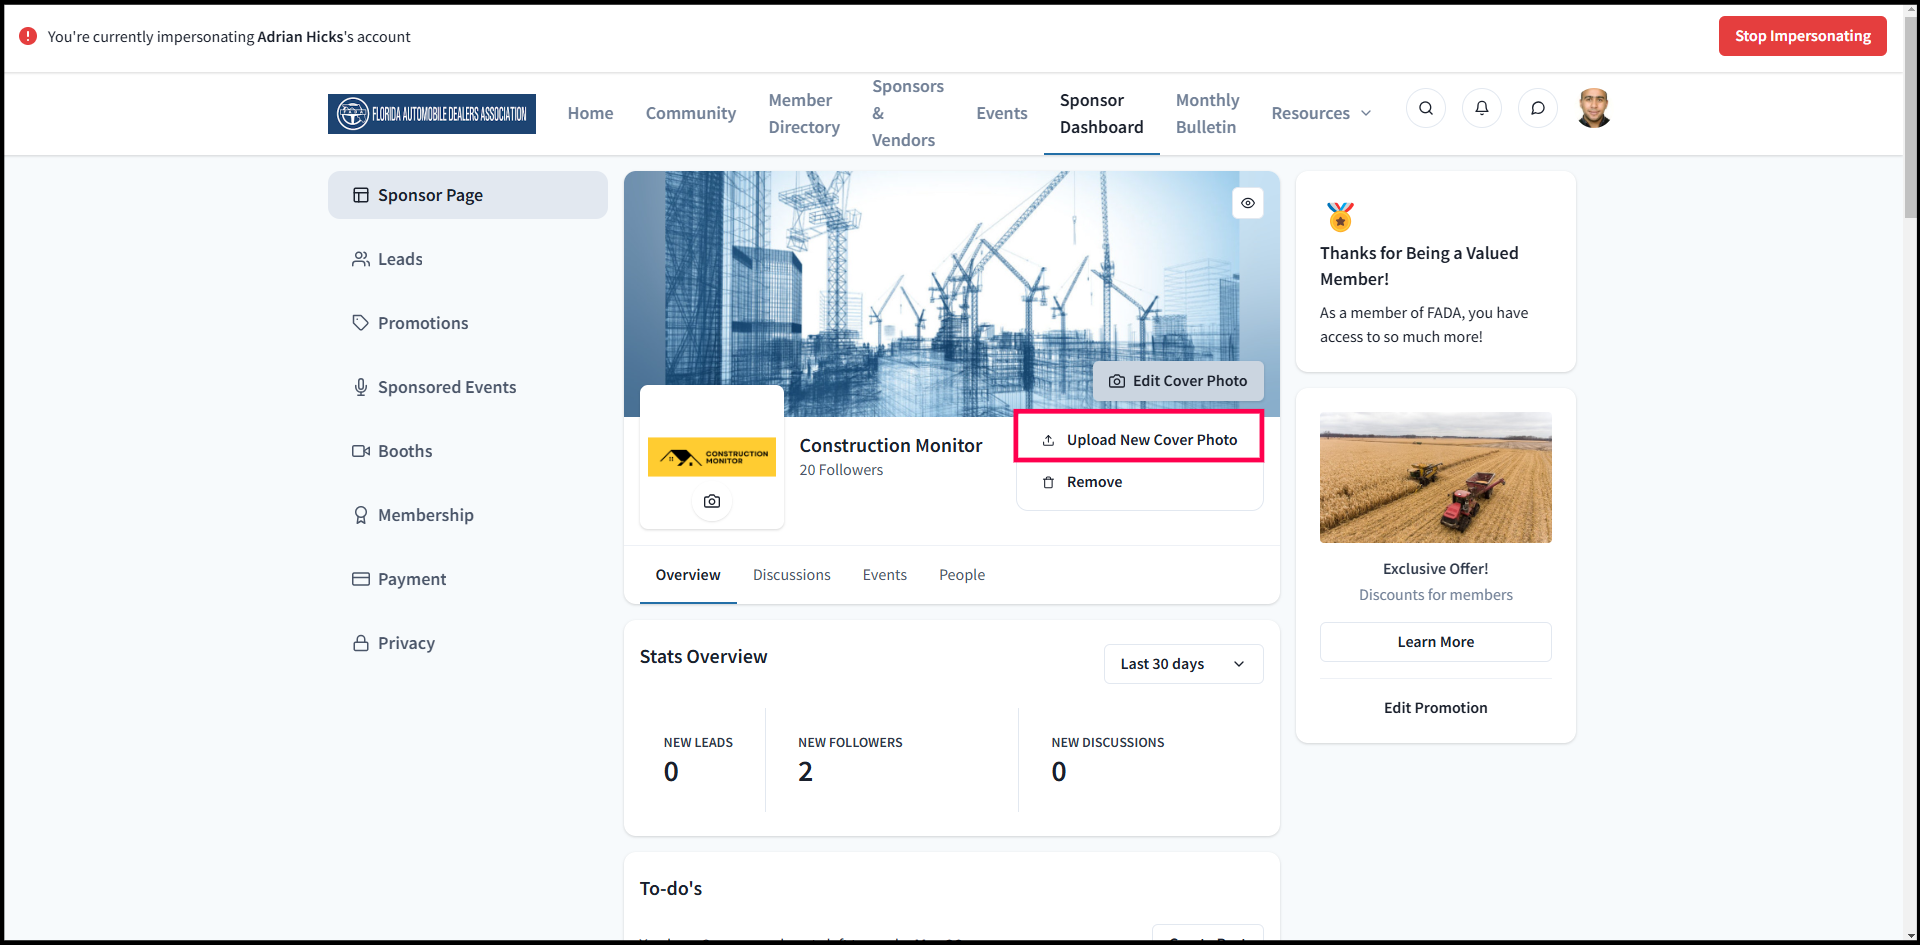Open Privacy in sidebar

point(468,643)
